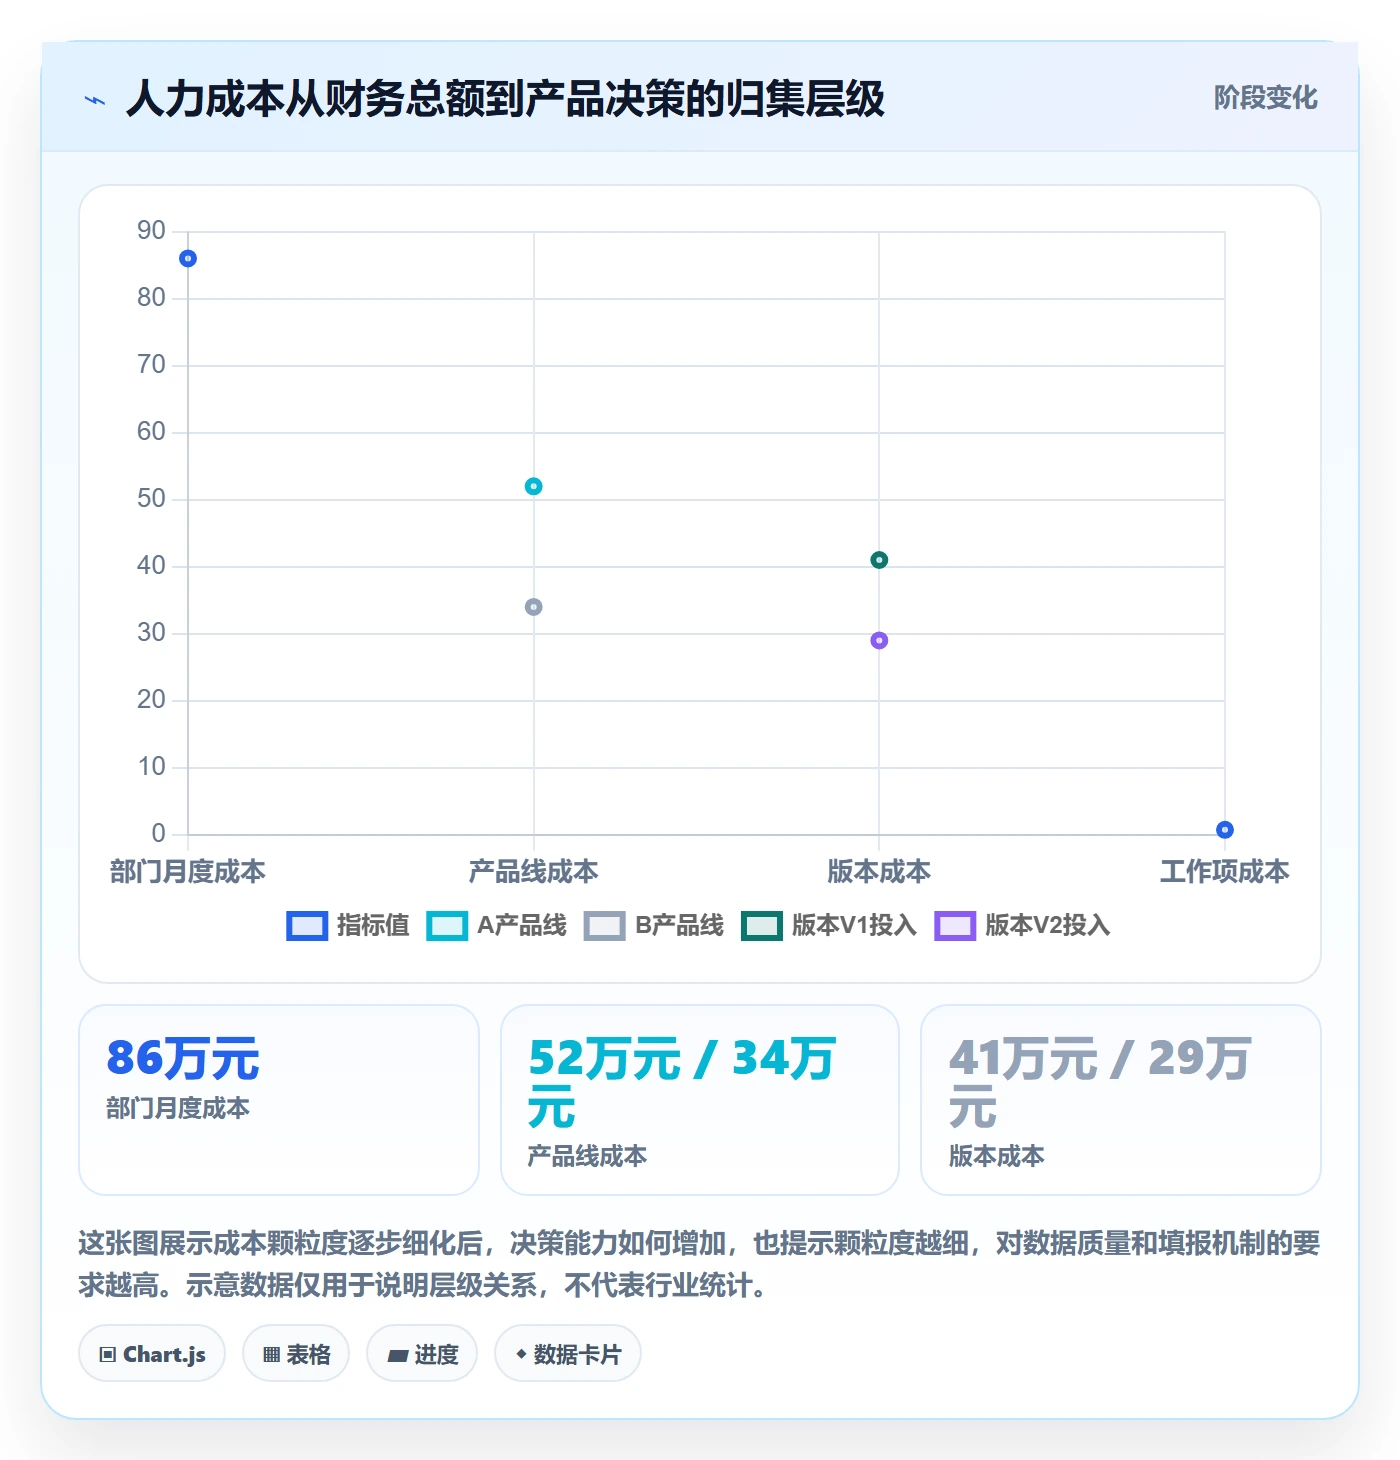
Task: Click the 表格 tag chip
Action: pyautogui.click(x=296, y=1354)
